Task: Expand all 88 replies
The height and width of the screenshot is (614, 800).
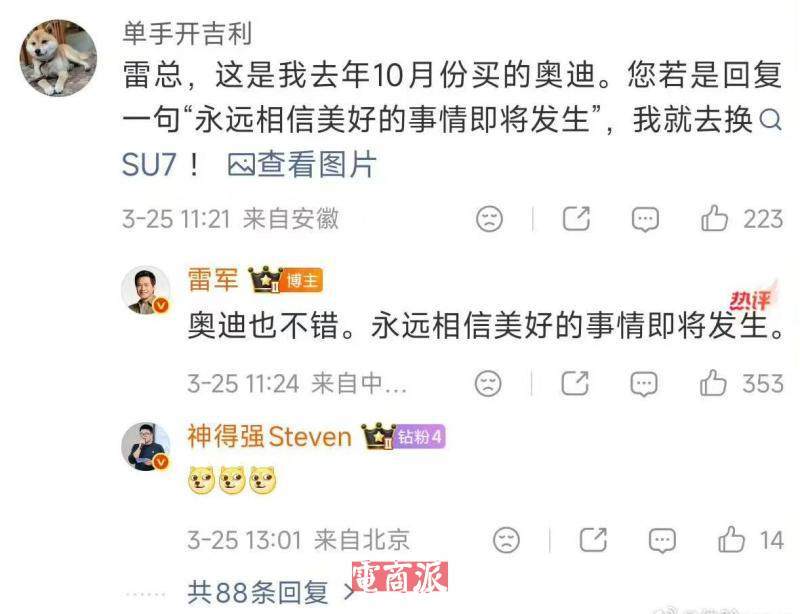Action: (270, 592)
